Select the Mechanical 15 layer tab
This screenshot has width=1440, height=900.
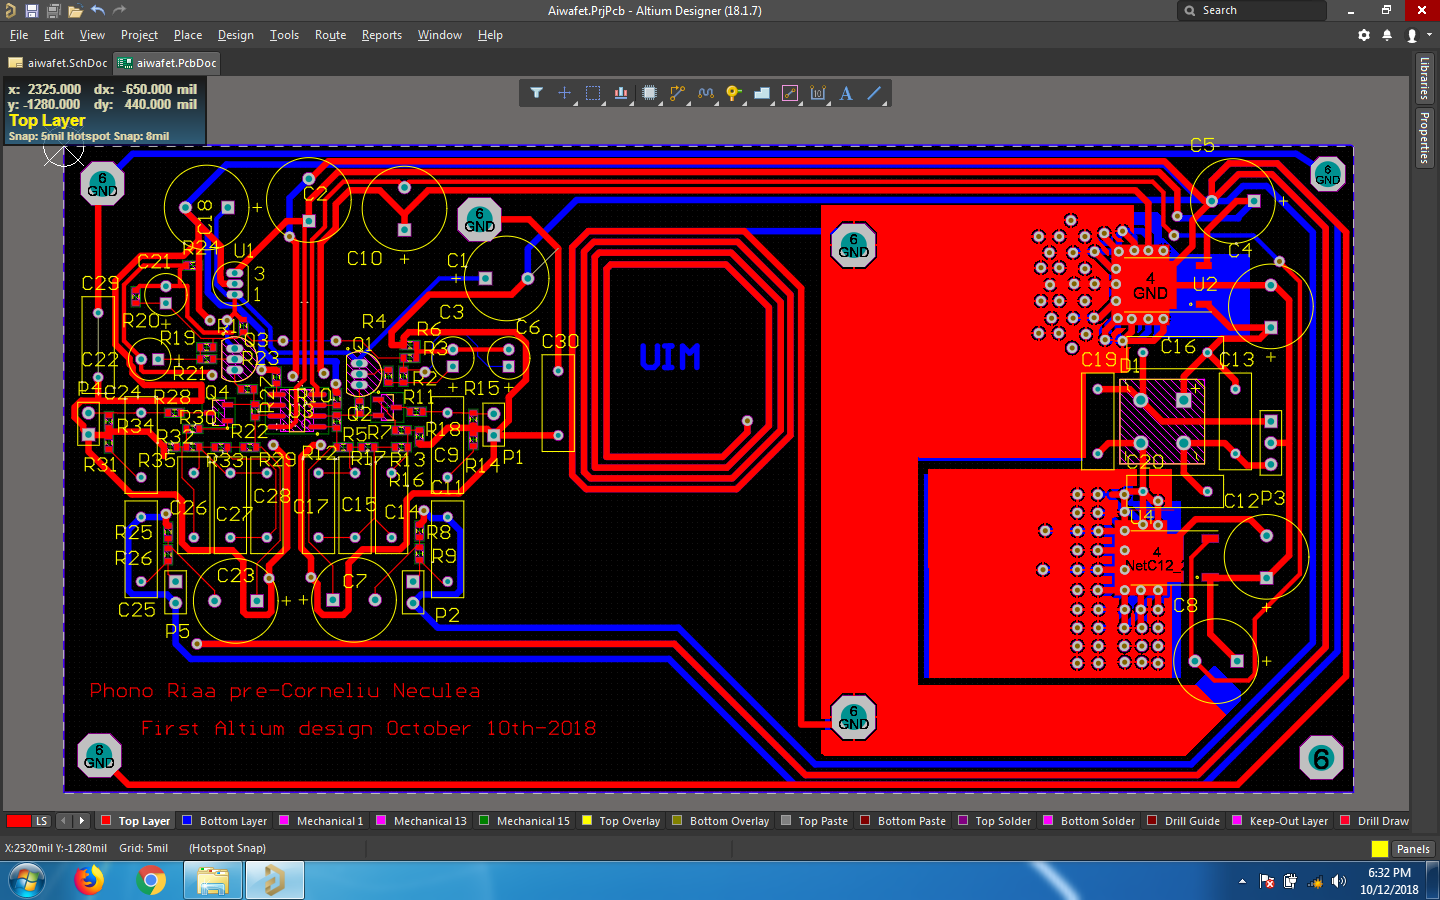[x=525, y=821]
